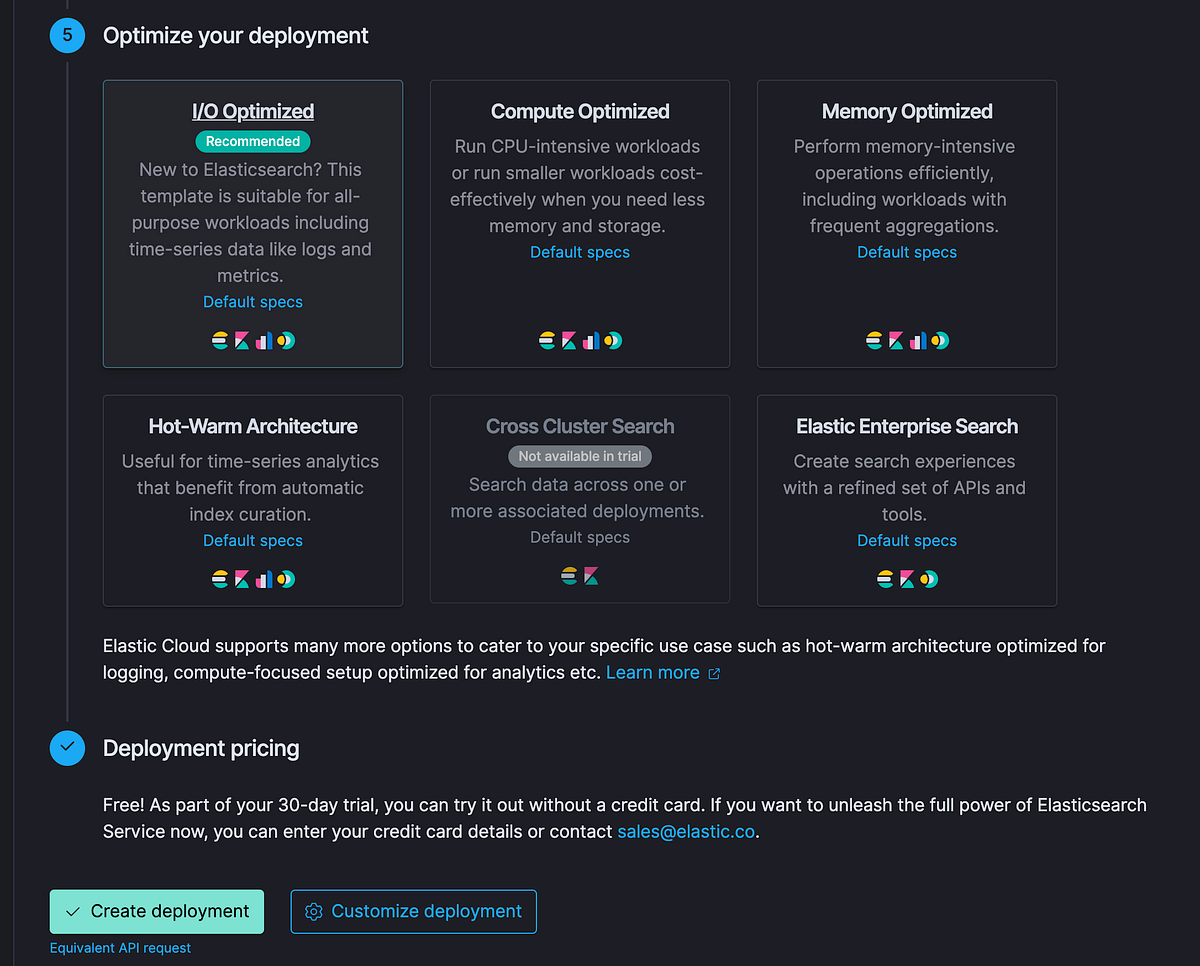Choose the Compute Optimized template title

click(580, 111)
